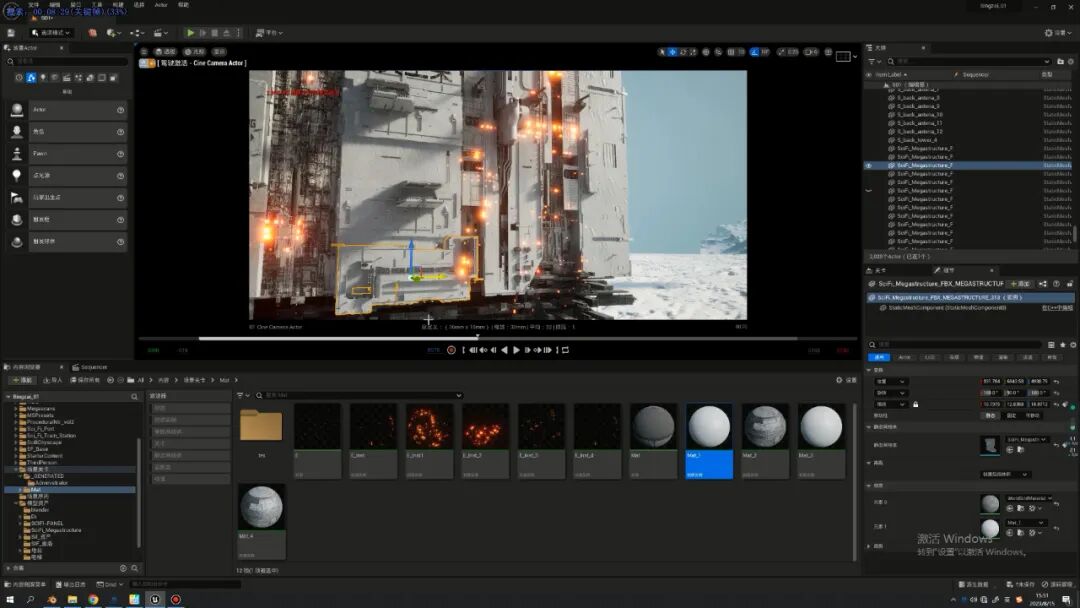The height and width of the screenshot is (608, 1080).
Task: Toggle looping on sequence playback controls
Action: 565,350
